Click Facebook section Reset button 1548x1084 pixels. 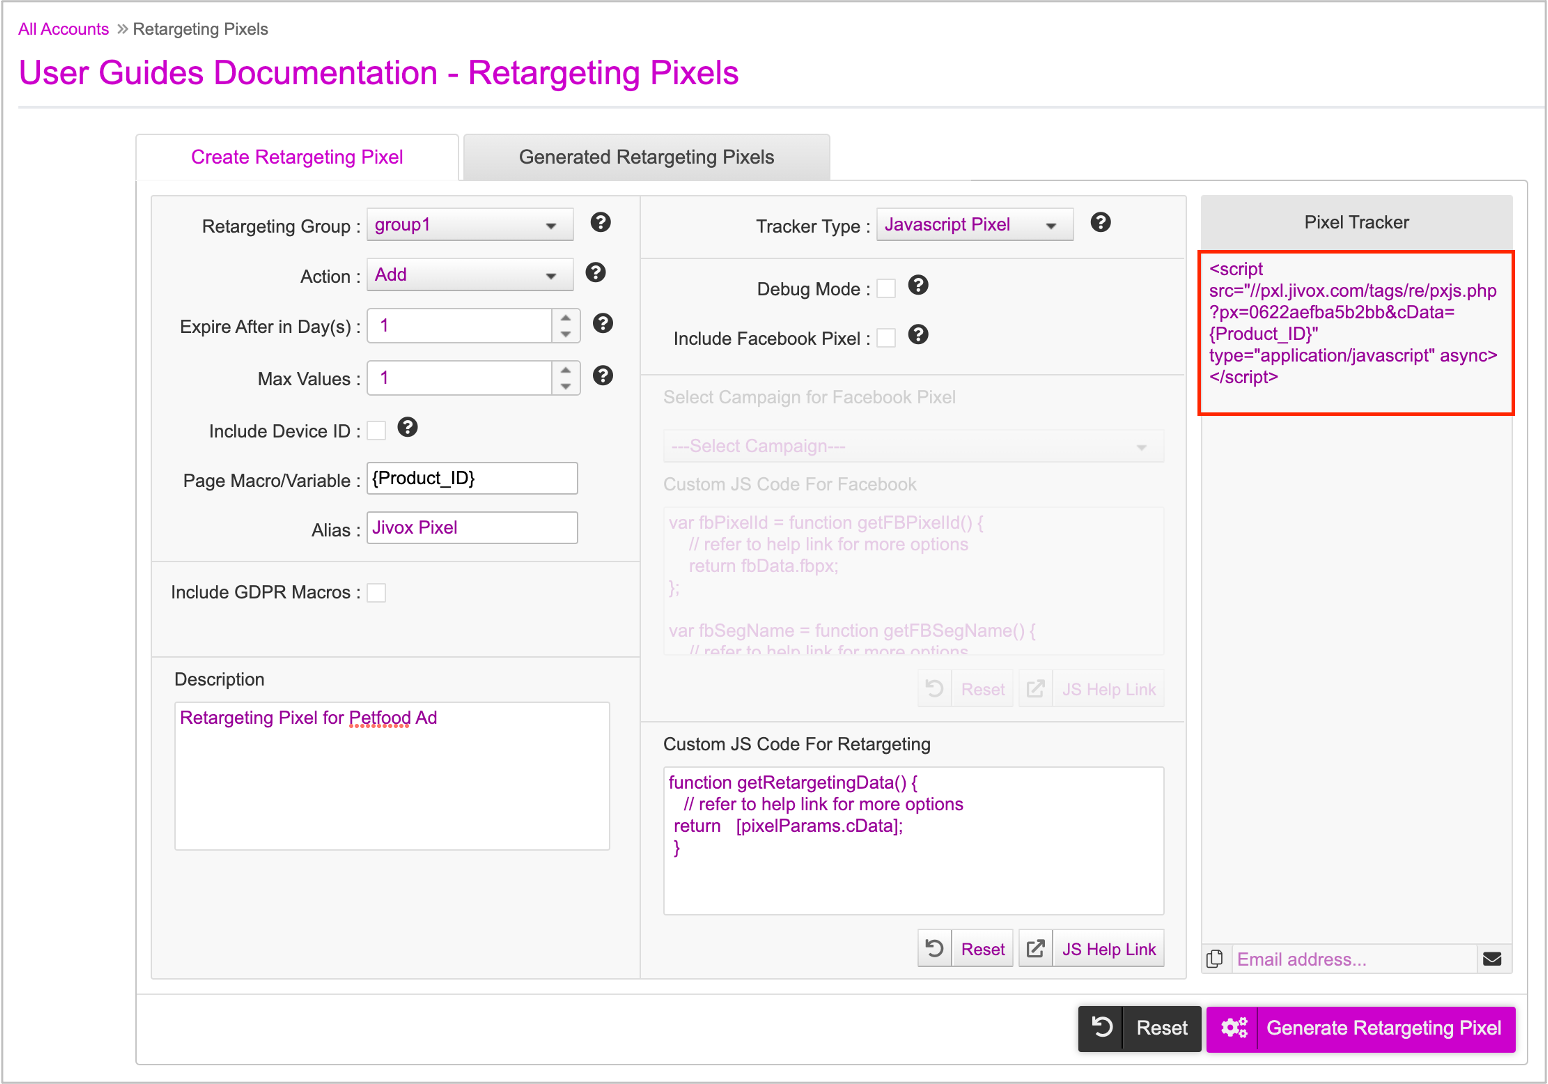click(x=983, y=689)
